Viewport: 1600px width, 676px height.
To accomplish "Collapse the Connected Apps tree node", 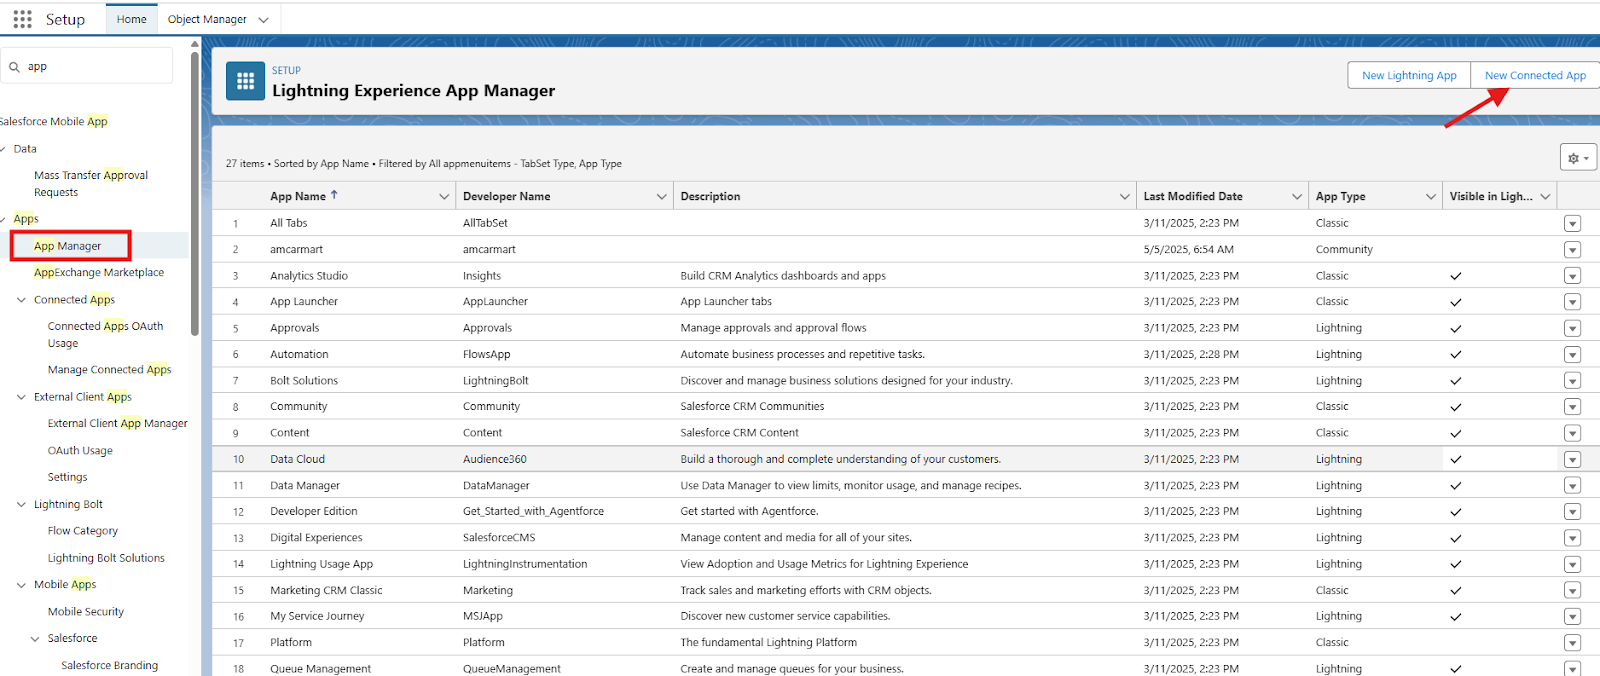I will [21, 300].
